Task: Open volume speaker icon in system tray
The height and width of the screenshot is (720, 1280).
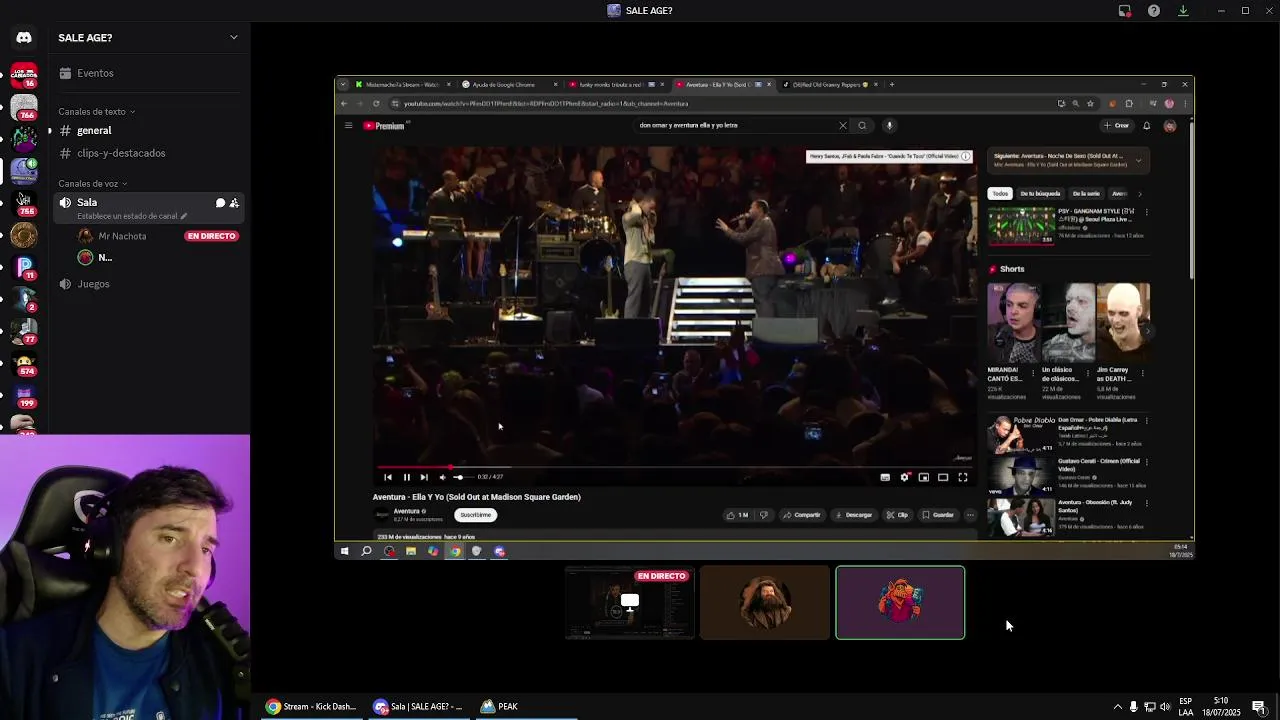Action: point(1165,707)
